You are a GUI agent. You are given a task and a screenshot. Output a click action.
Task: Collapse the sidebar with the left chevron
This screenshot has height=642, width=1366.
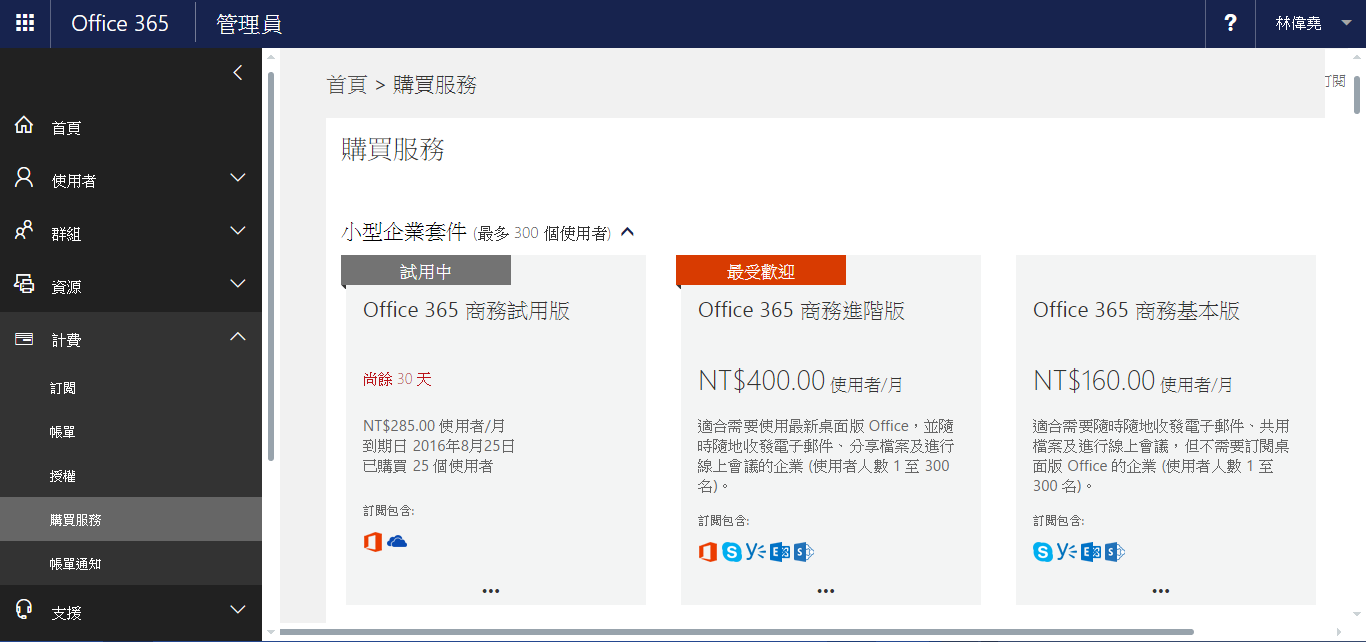(x=237, y=72)
